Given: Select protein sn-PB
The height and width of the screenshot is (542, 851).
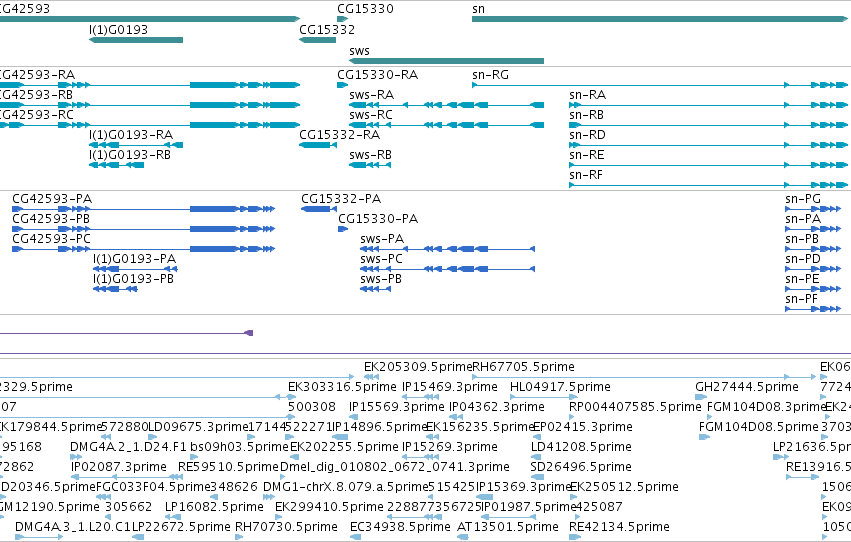Looking at the screenshot, I should 802,239.
